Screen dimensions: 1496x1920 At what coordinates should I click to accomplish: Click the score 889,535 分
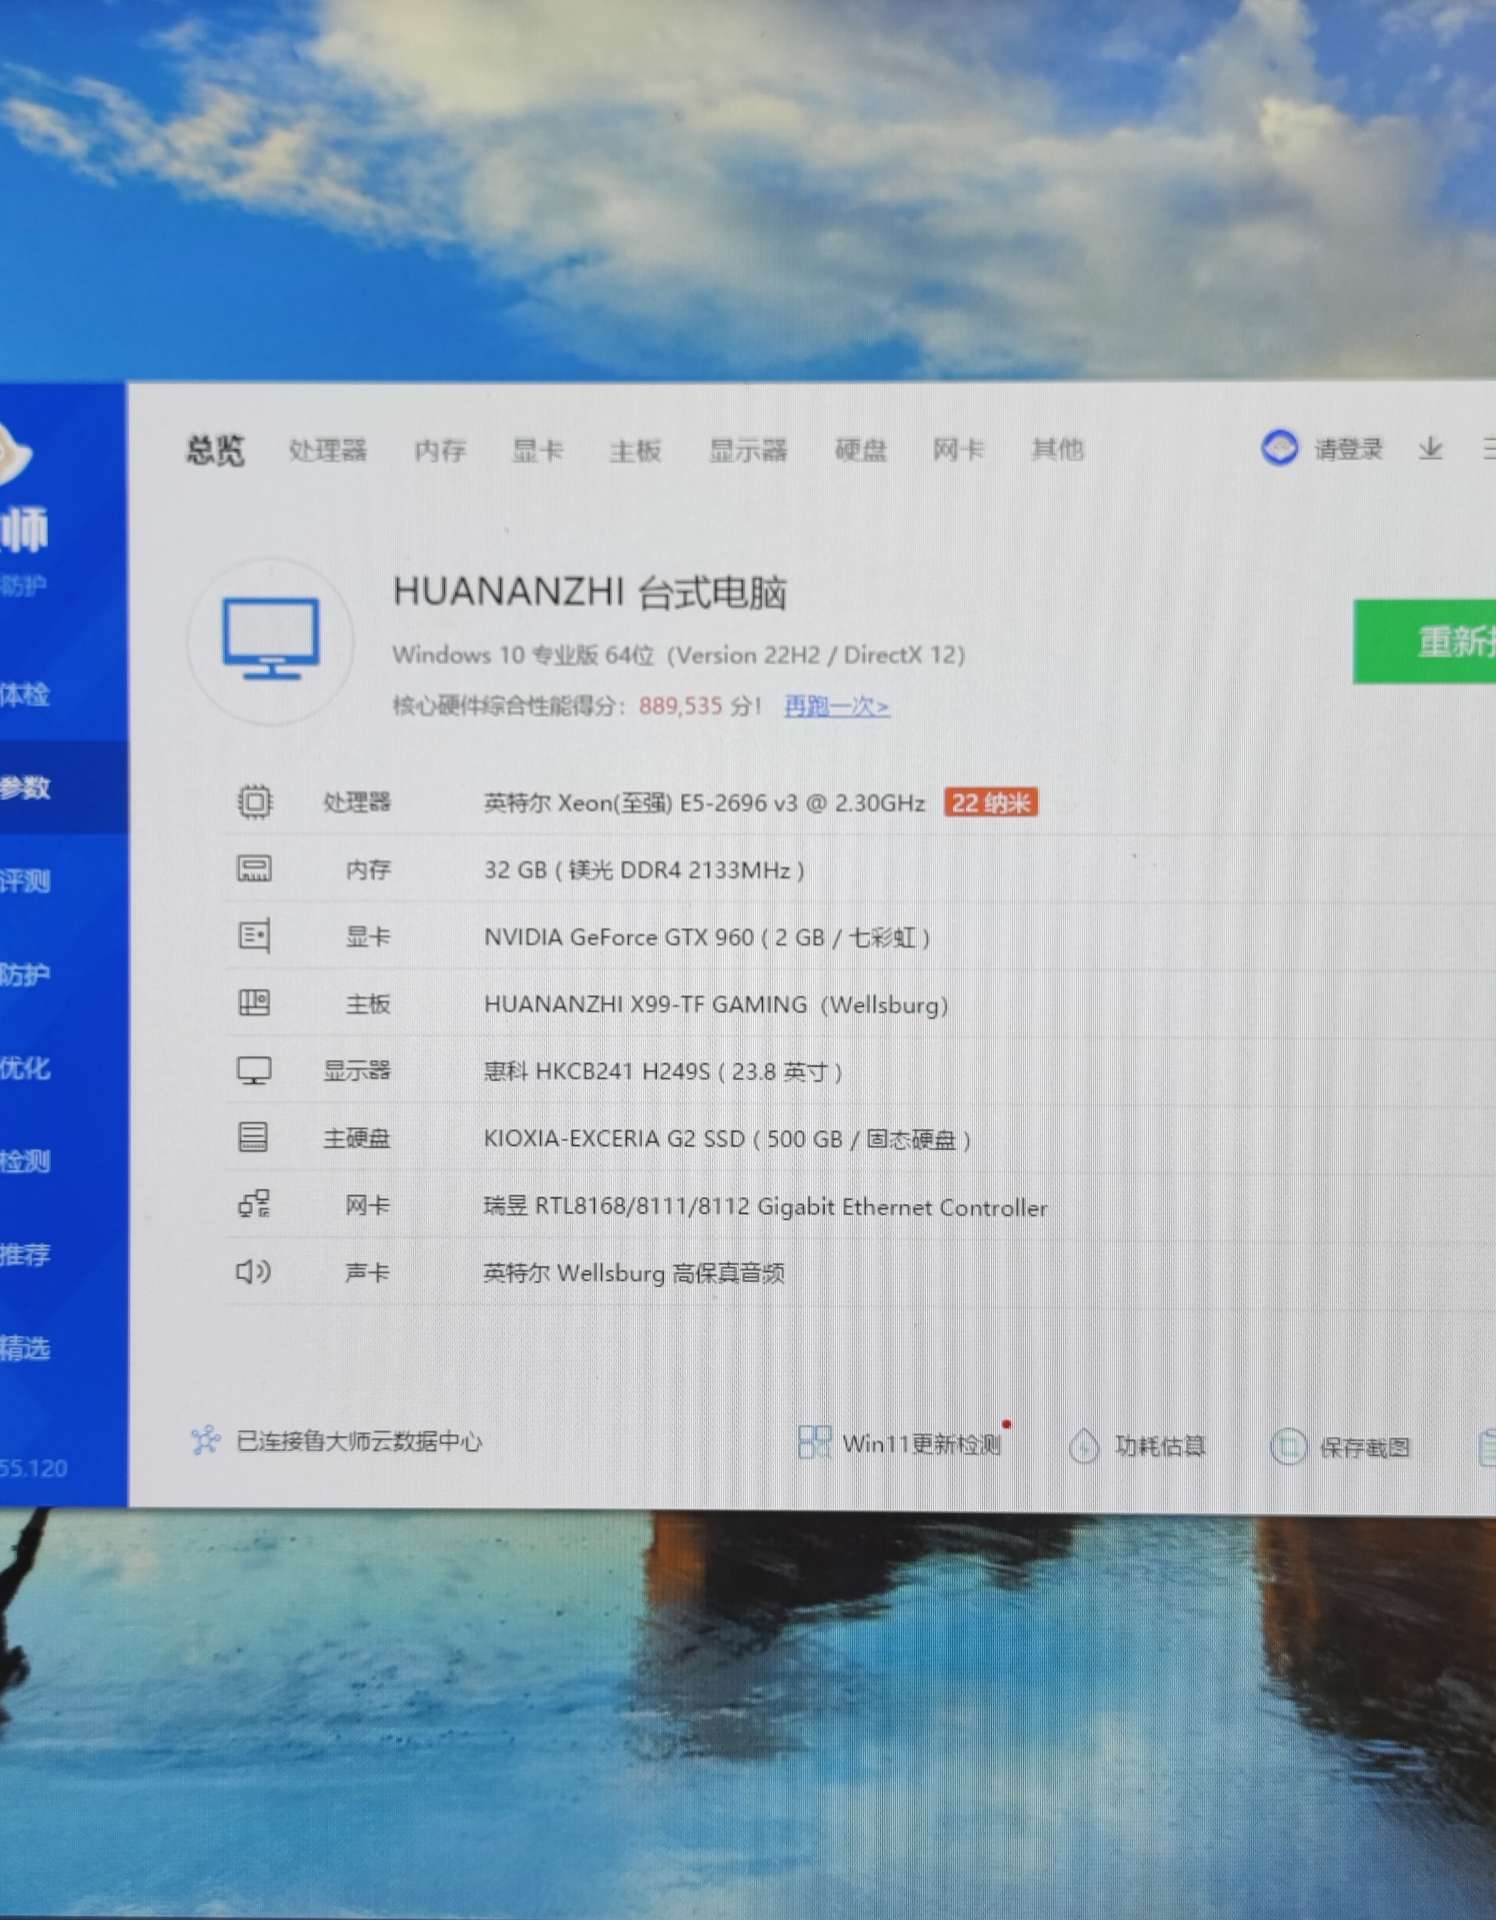tap(699, 706)
